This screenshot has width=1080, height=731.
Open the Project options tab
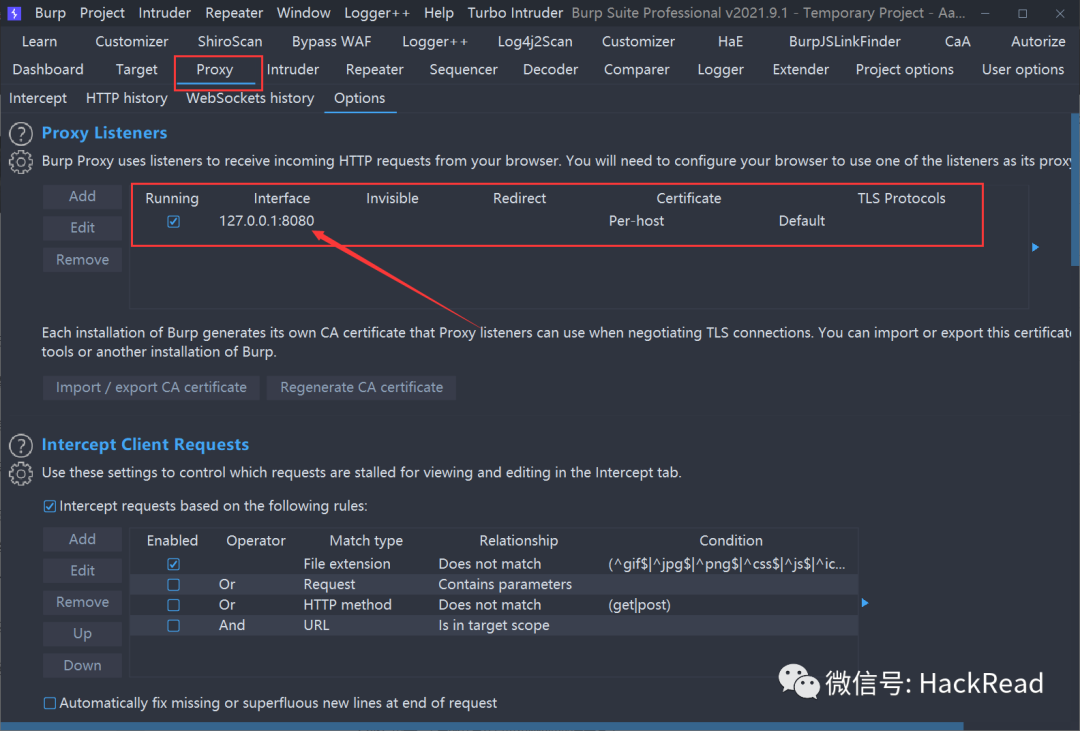pyautogui.click(x=904, y=70)
